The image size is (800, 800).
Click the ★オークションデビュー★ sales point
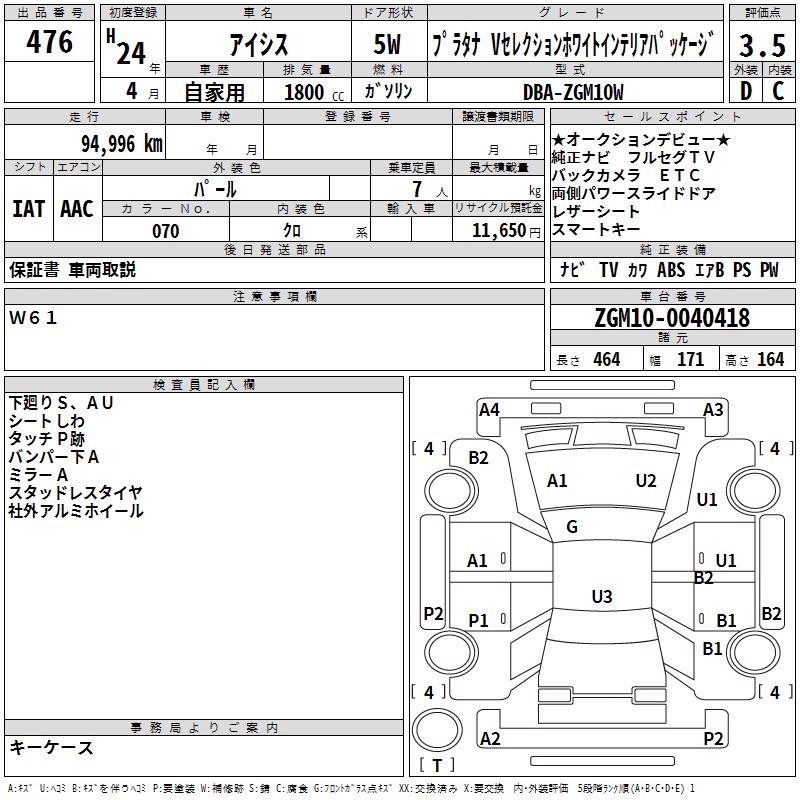tap(641, 139)
